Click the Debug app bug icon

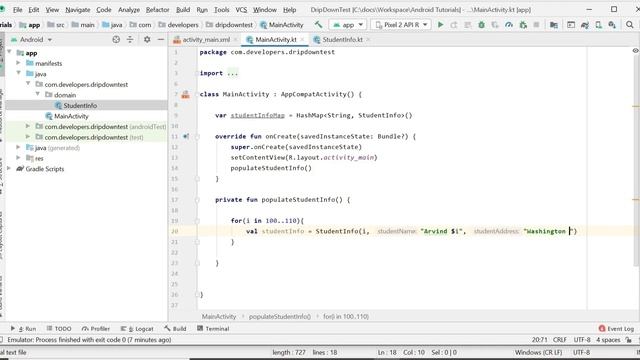pyautogui.click(x=481, y=24)
